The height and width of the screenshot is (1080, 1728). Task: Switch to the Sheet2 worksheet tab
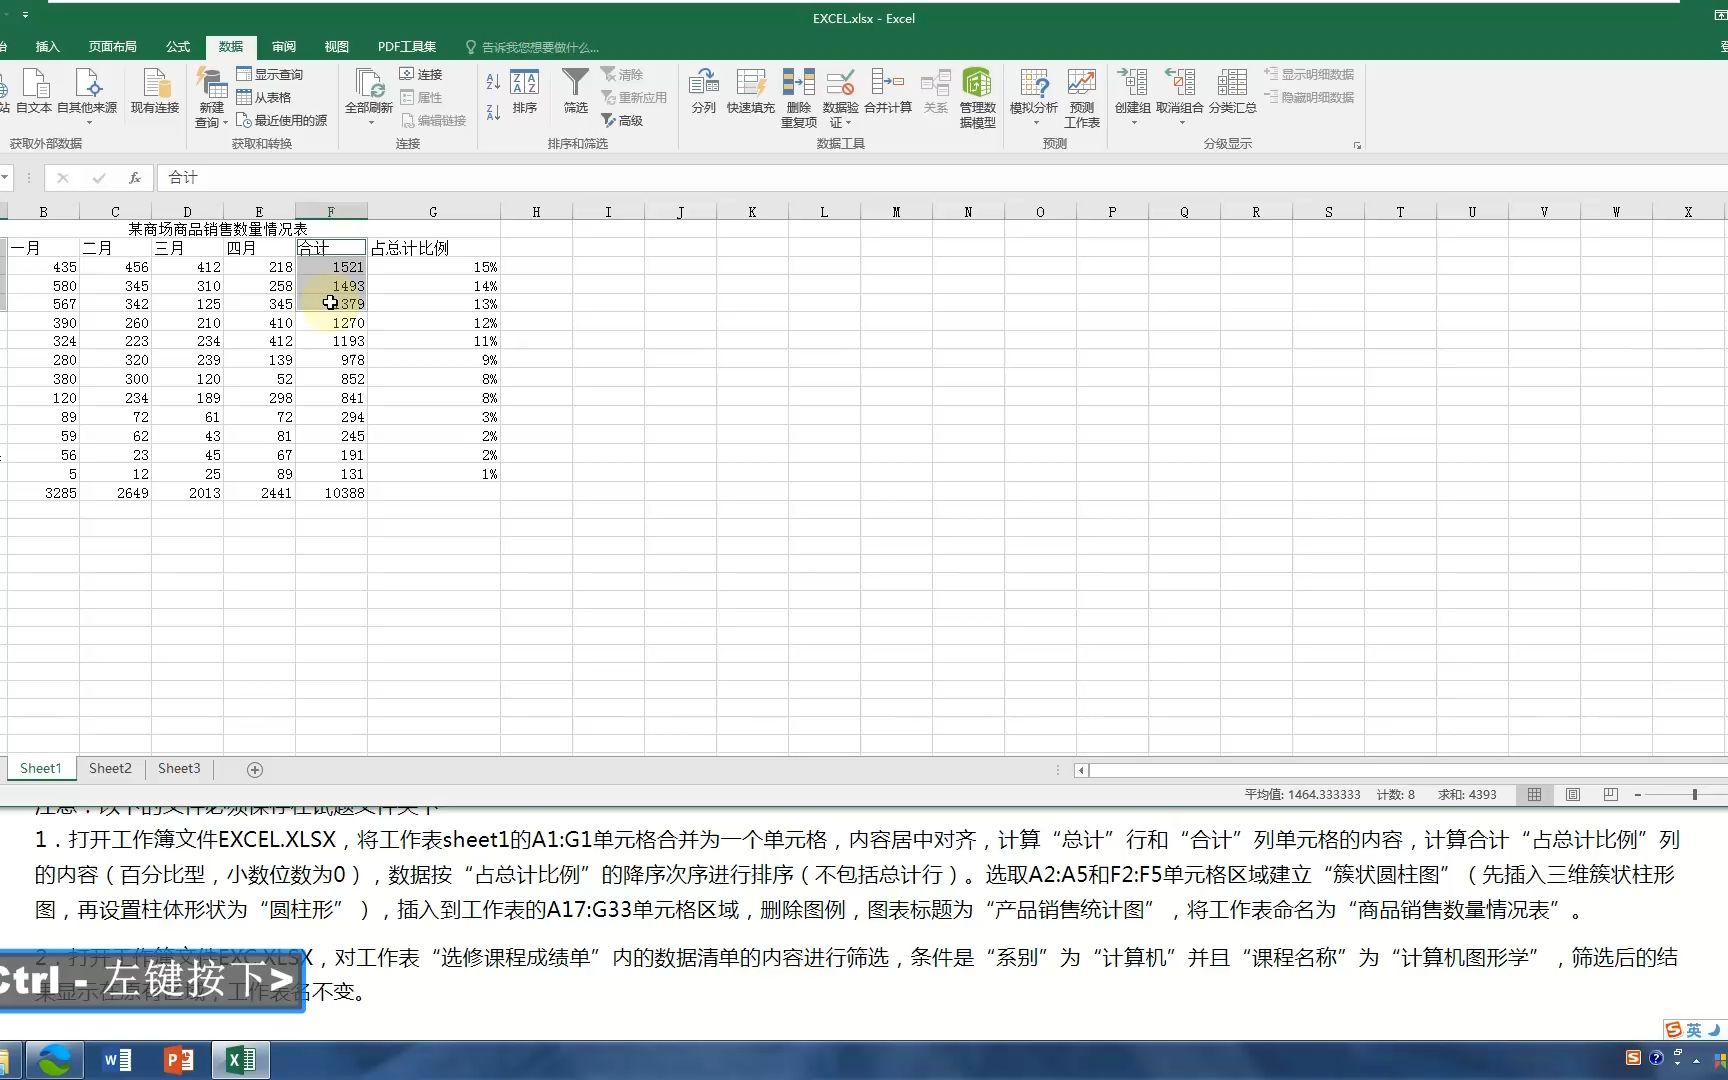[109, 768]
